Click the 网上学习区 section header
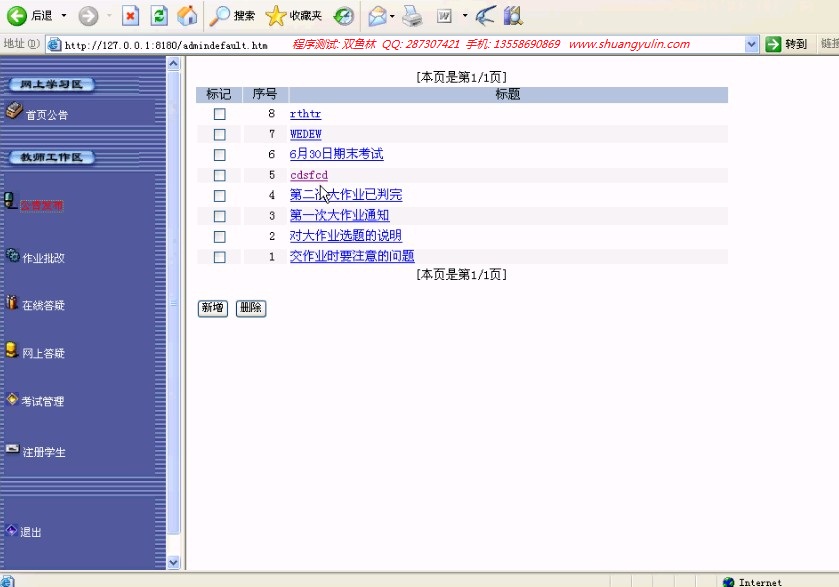 click(x=51, y=85)
